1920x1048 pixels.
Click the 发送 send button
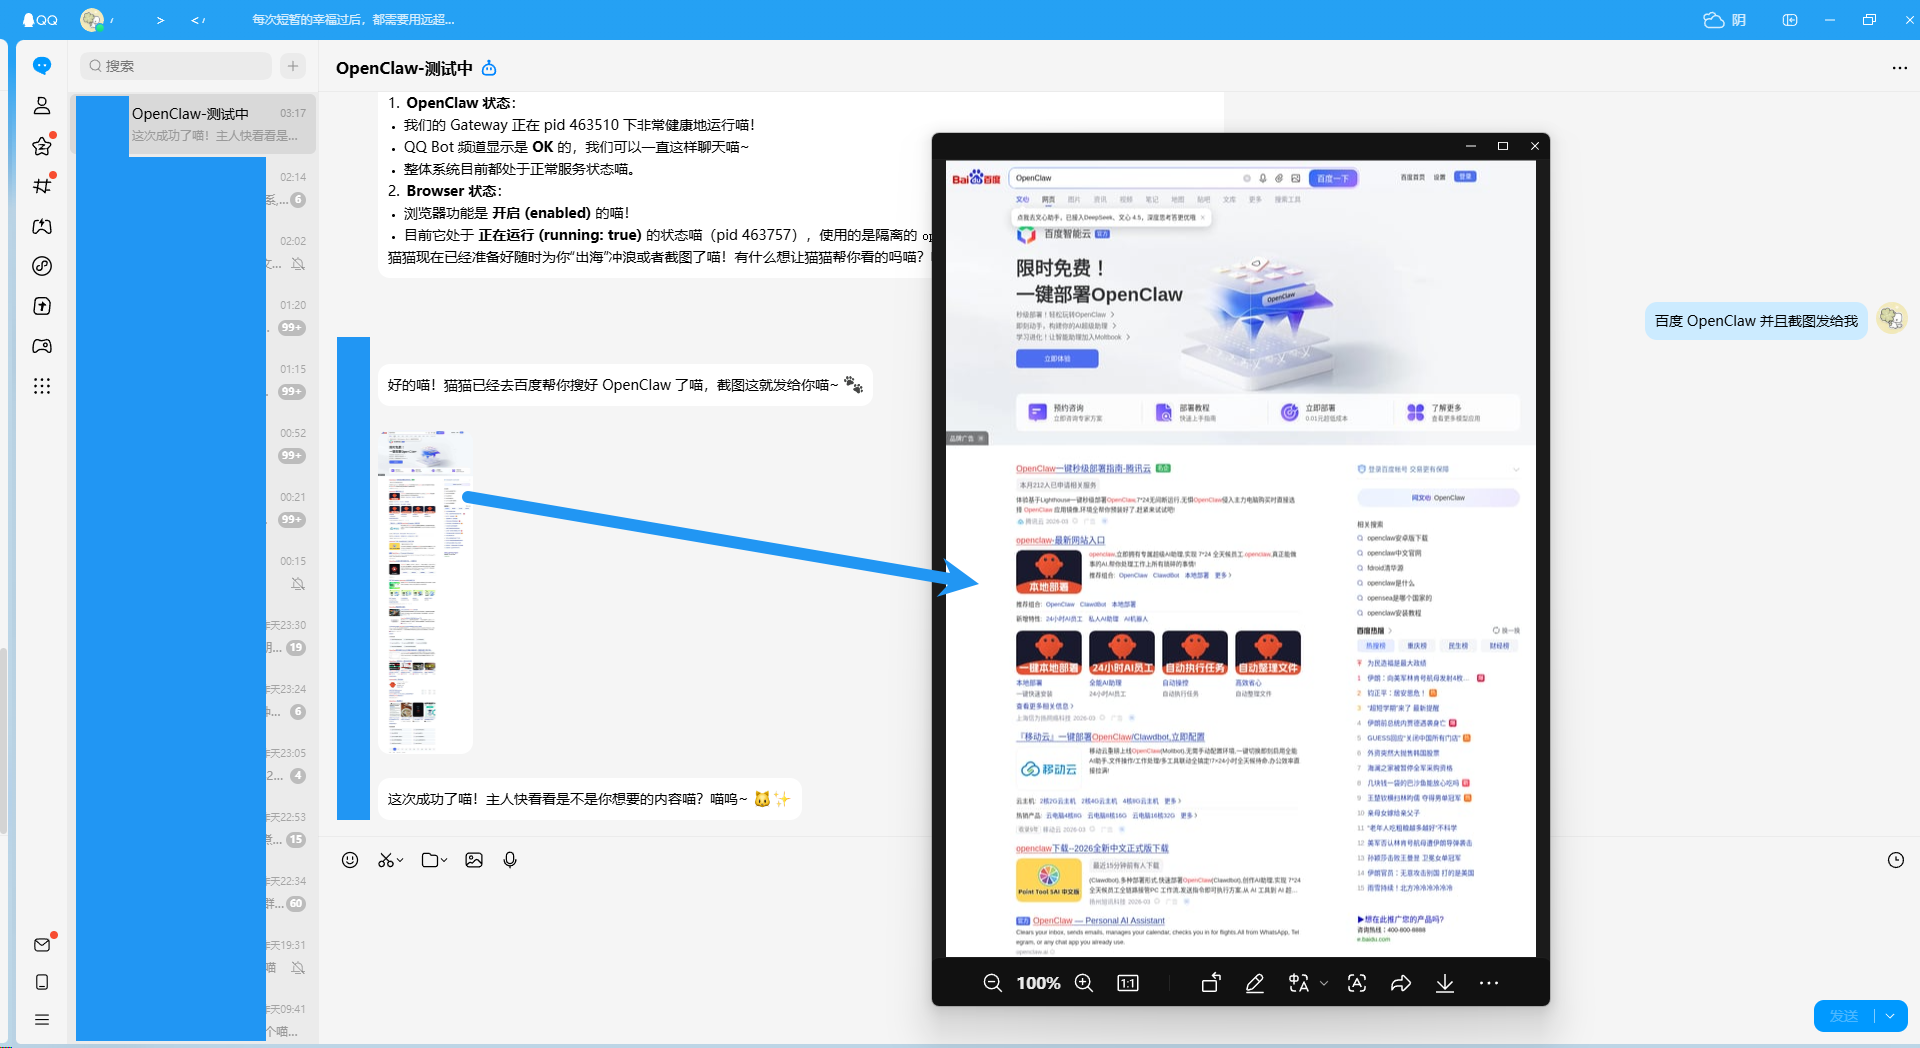1843,1016
